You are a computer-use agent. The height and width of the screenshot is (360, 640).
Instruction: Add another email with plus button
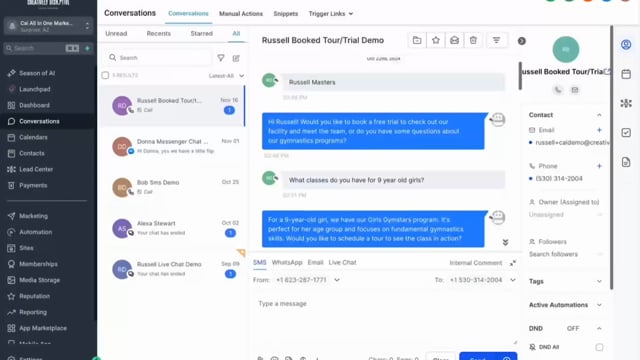599,130
